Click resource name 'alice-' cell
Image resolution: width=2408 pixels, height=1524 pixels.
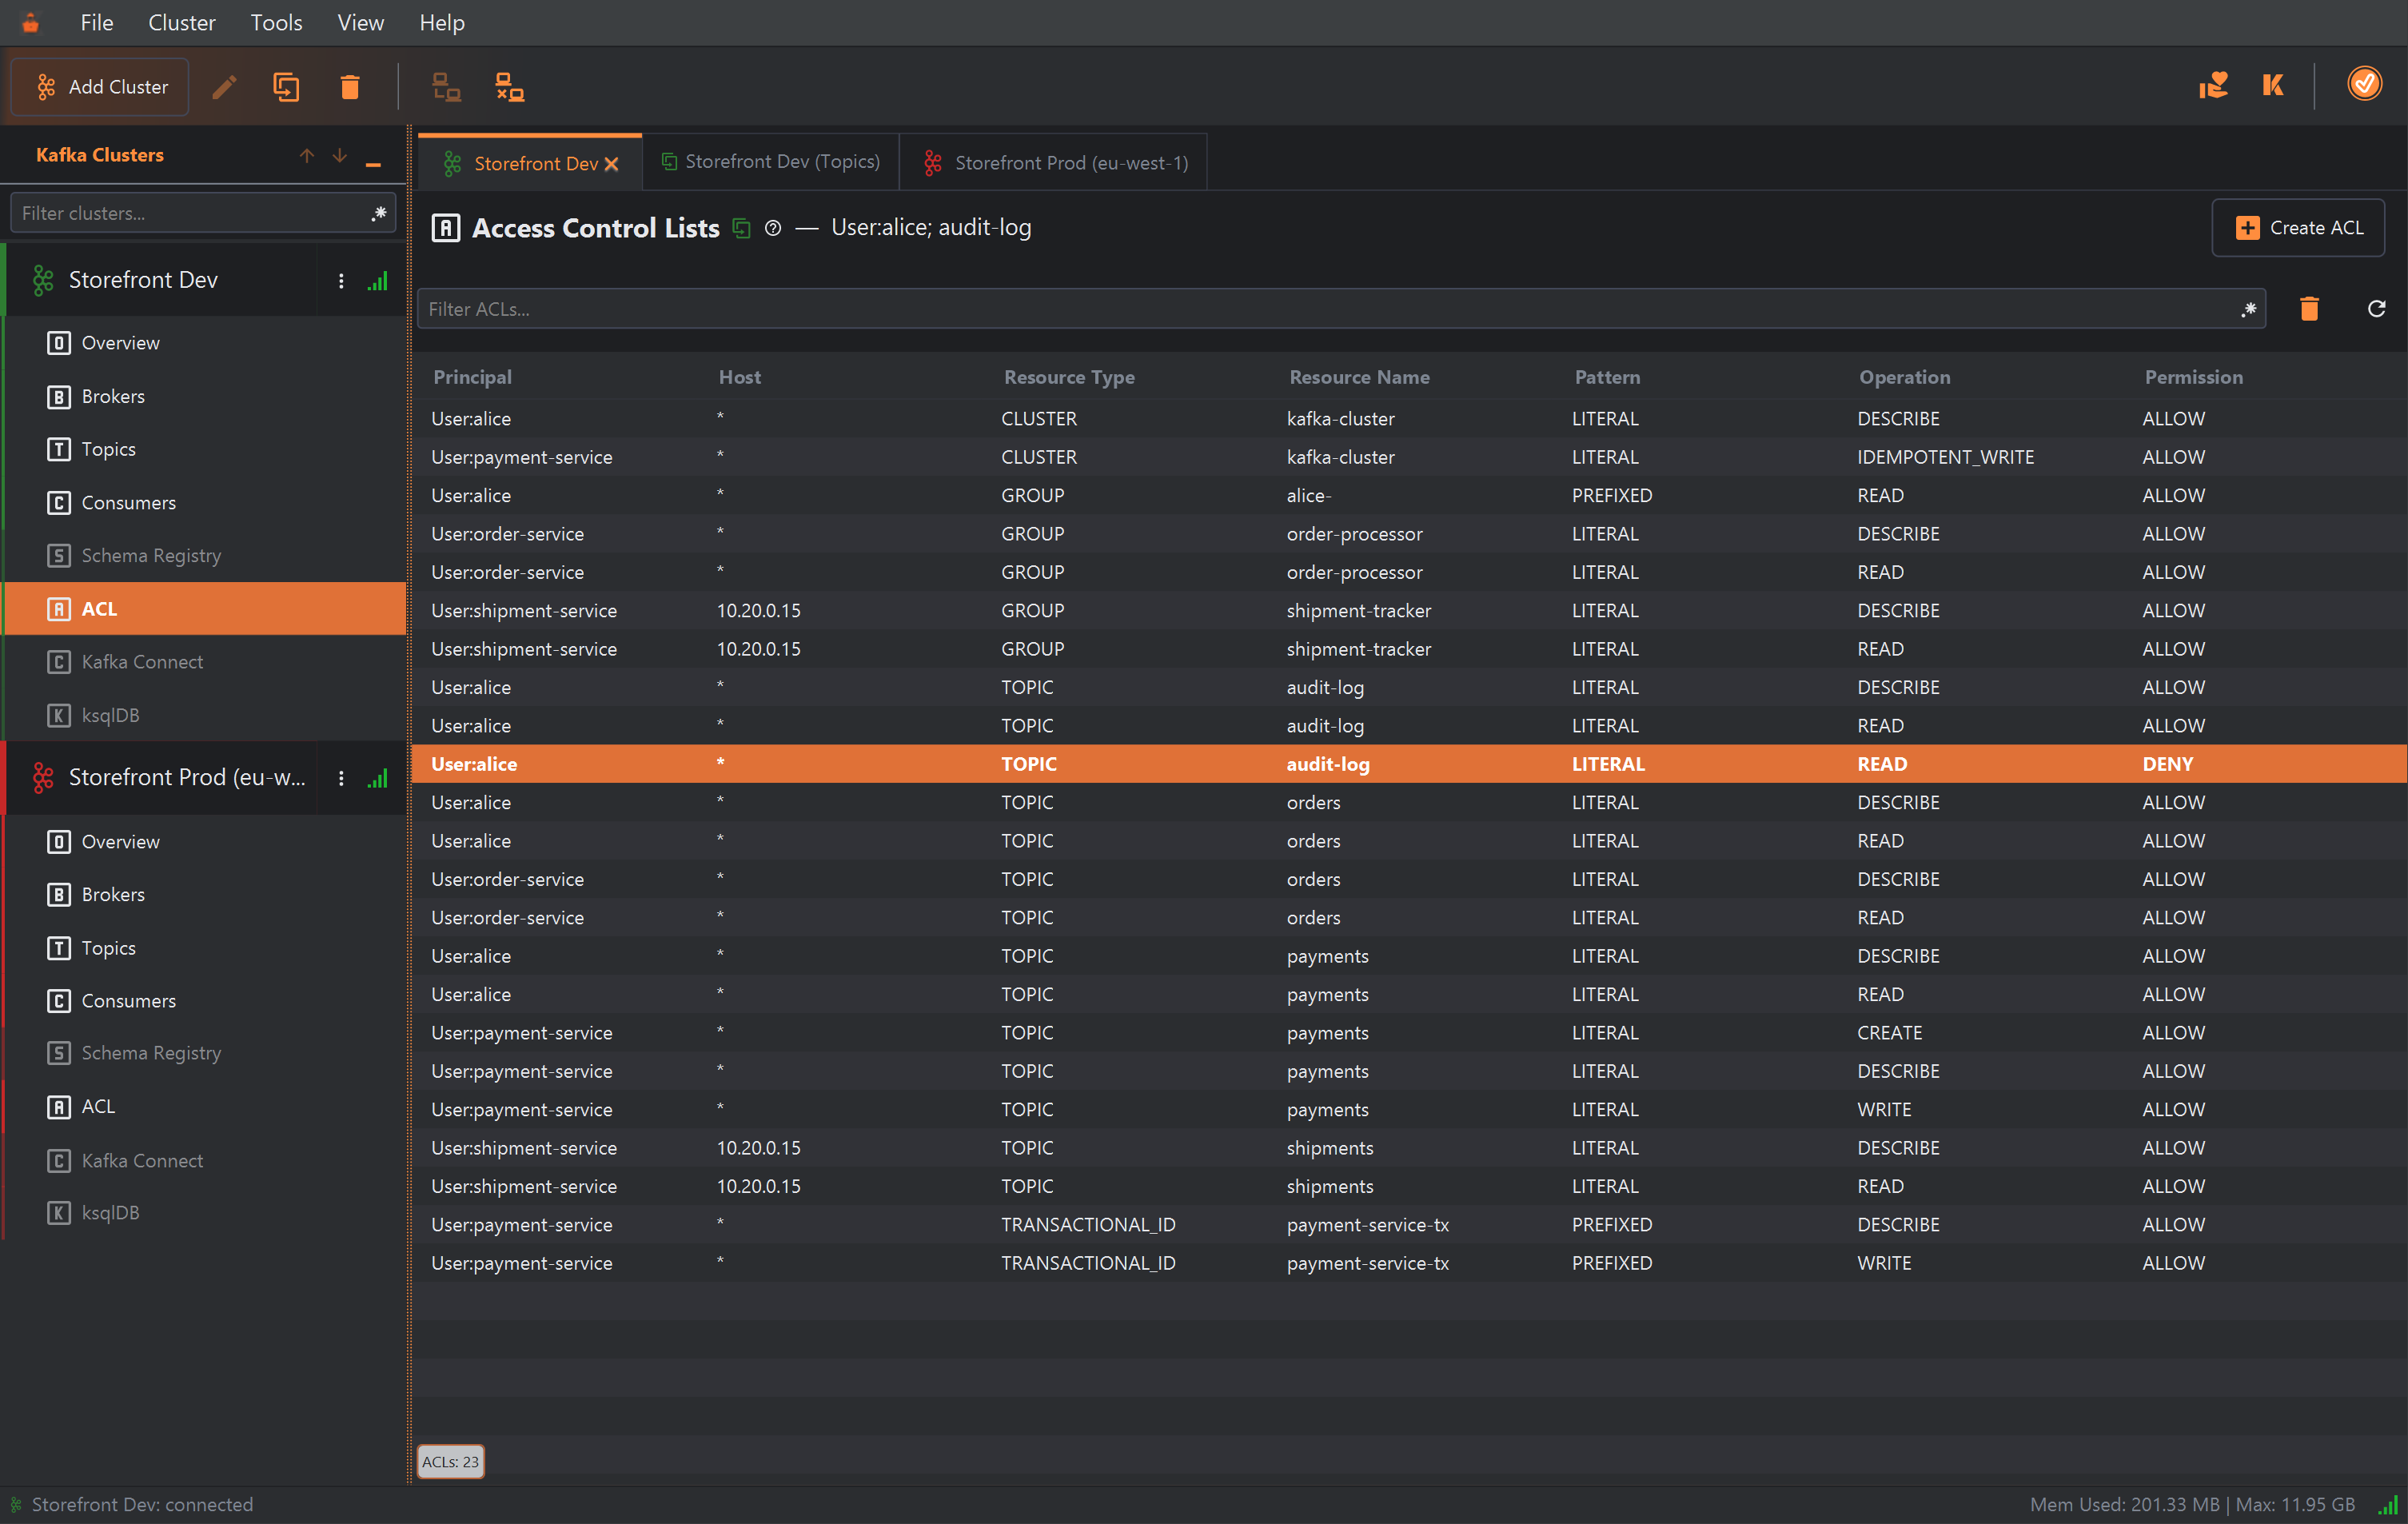coord(1308,496)
